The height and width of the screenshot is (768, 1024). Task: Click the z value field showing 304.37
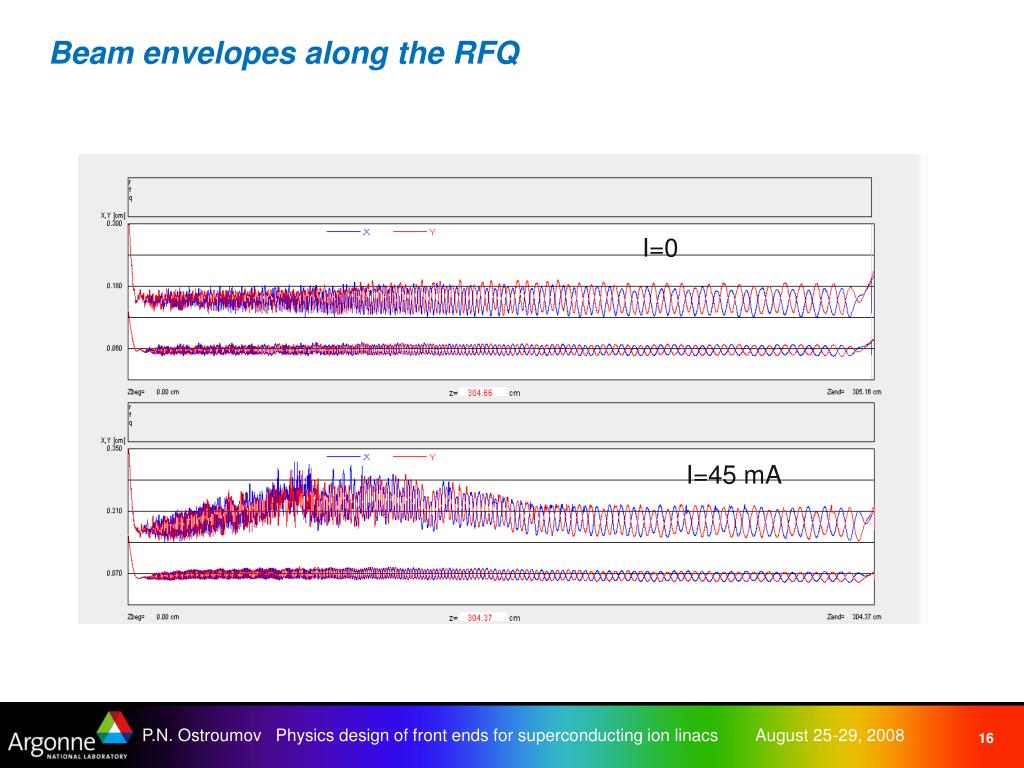[482, 617]
